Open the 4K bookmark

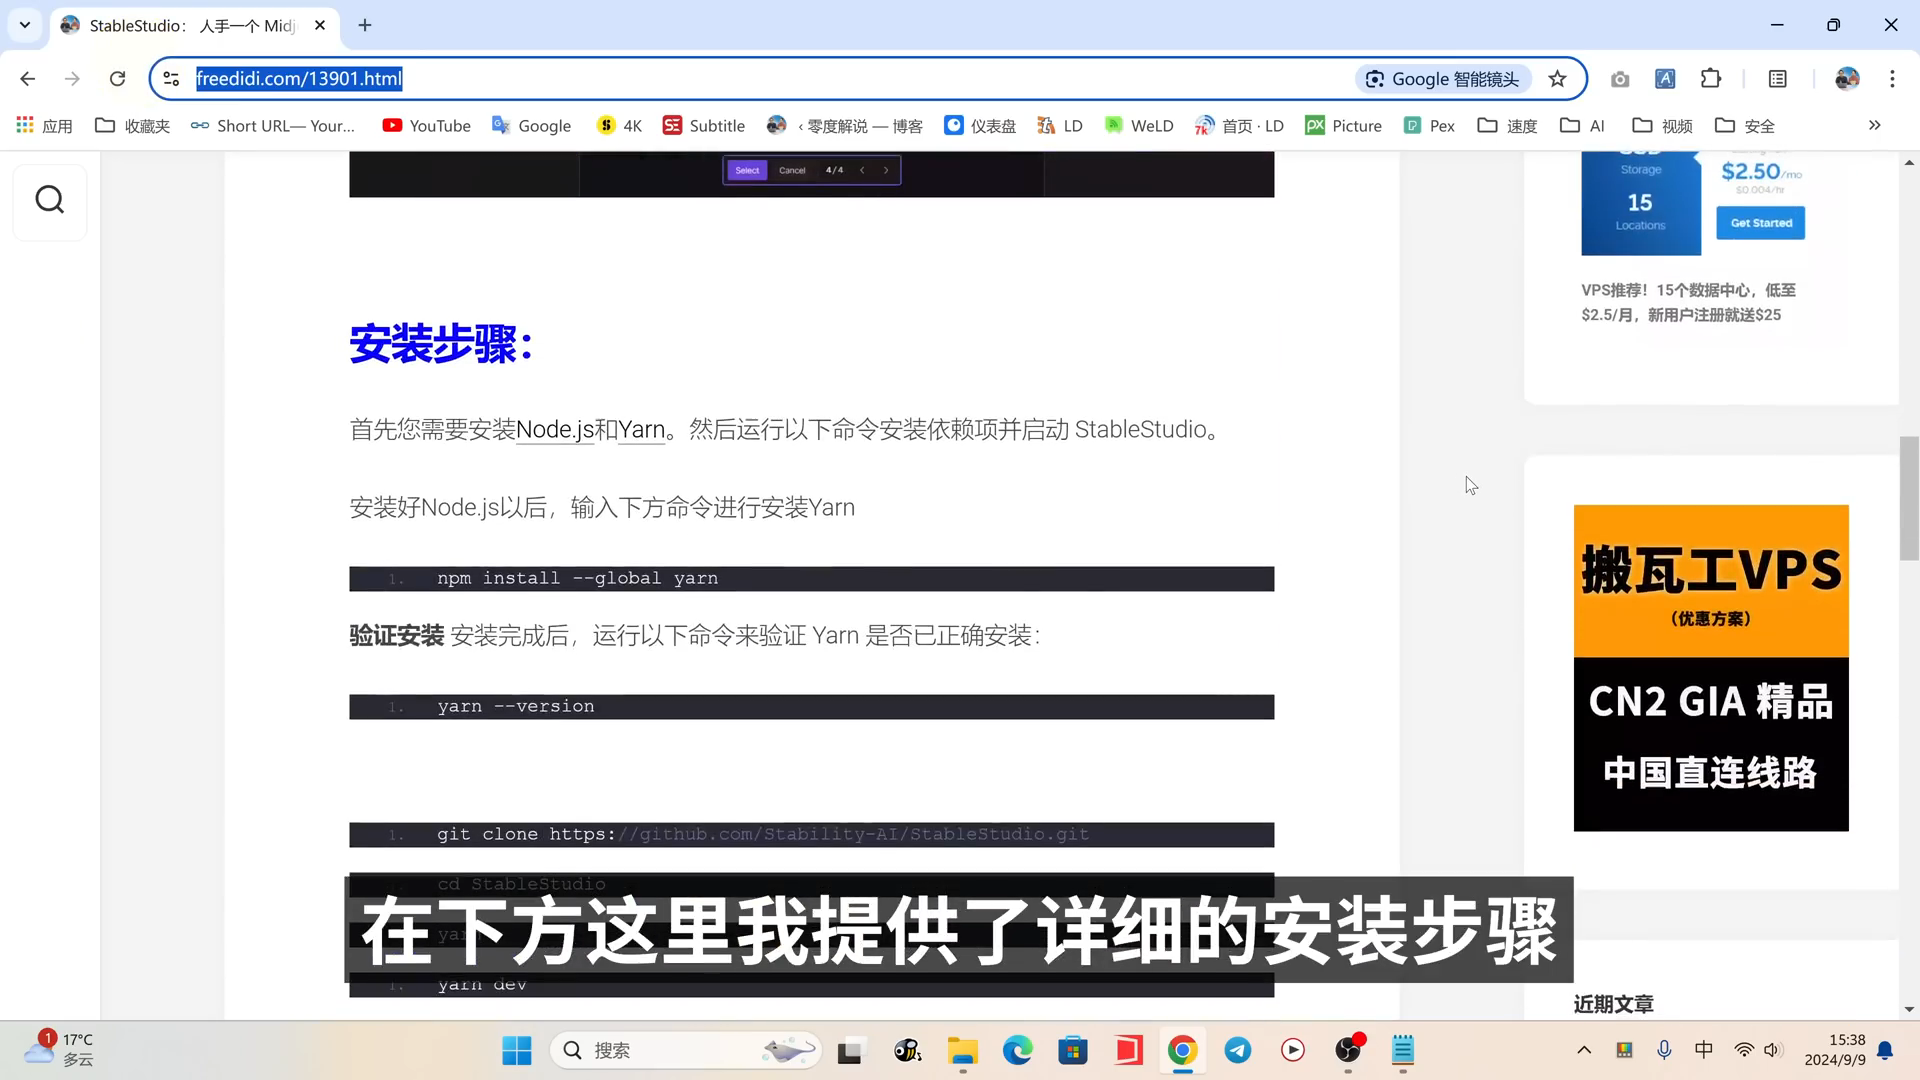coord(619,125)
